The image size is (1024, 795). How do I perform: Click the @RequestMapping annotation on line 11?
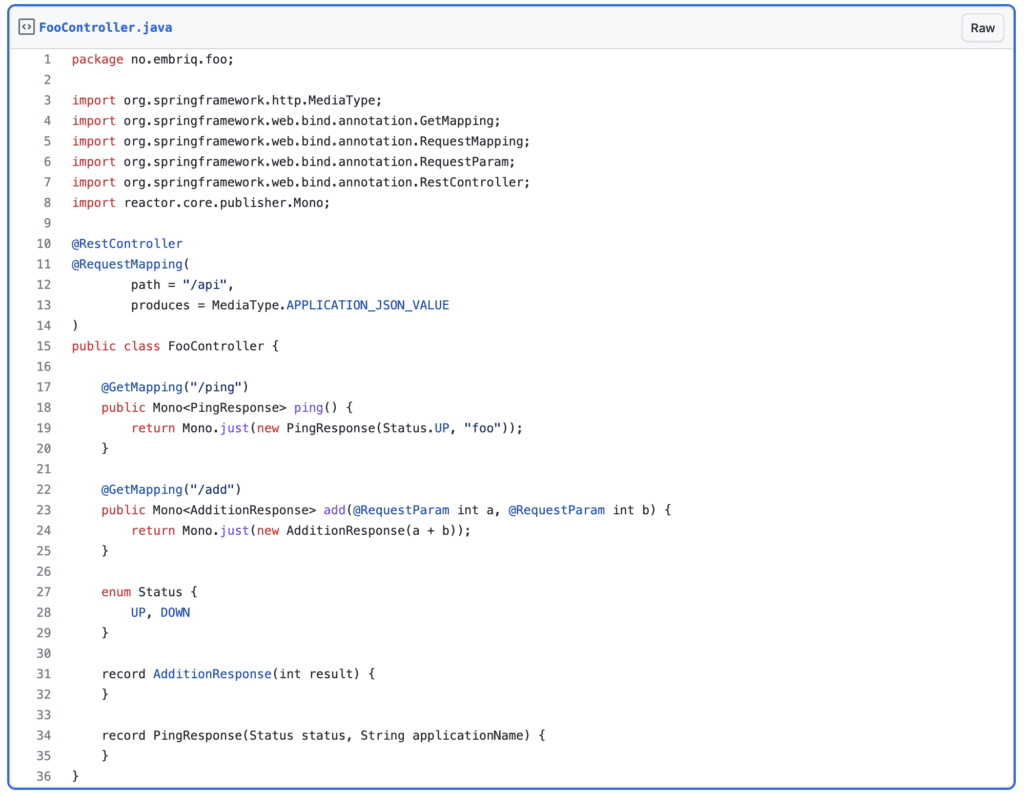click(127, 263)
